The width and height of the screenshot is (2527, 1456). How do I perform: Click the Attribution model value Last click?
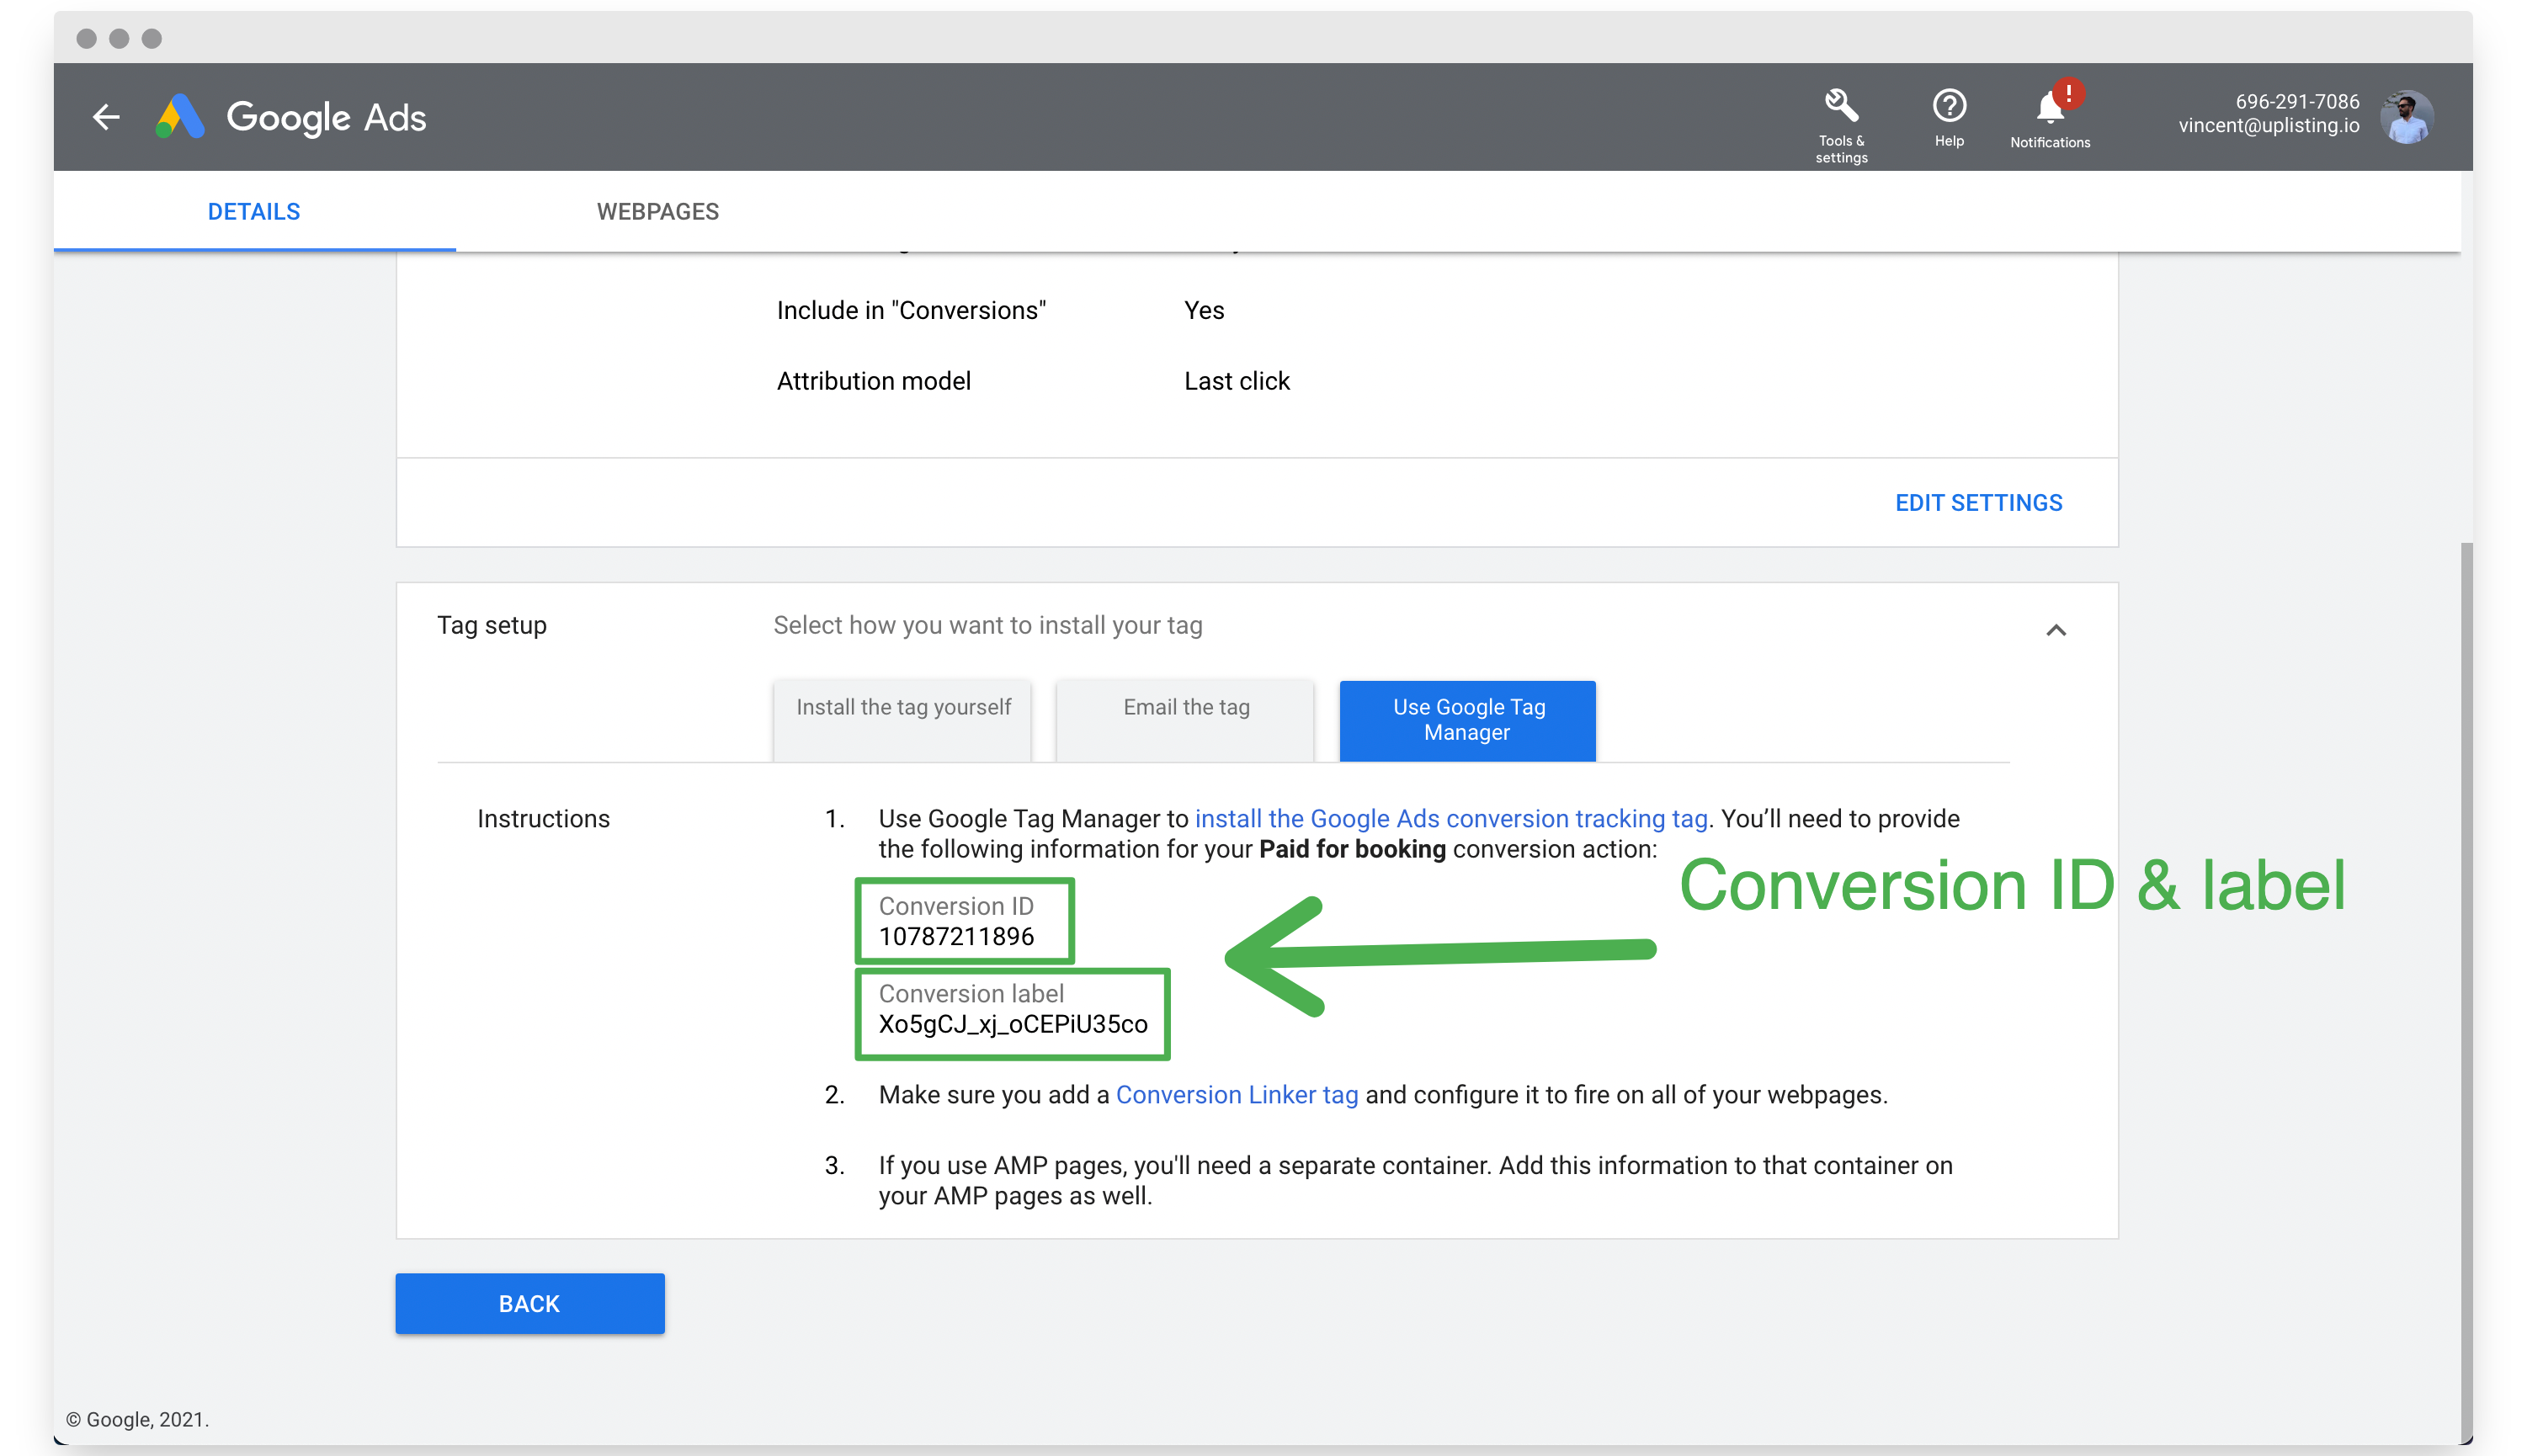click(x=1237, y=381)
